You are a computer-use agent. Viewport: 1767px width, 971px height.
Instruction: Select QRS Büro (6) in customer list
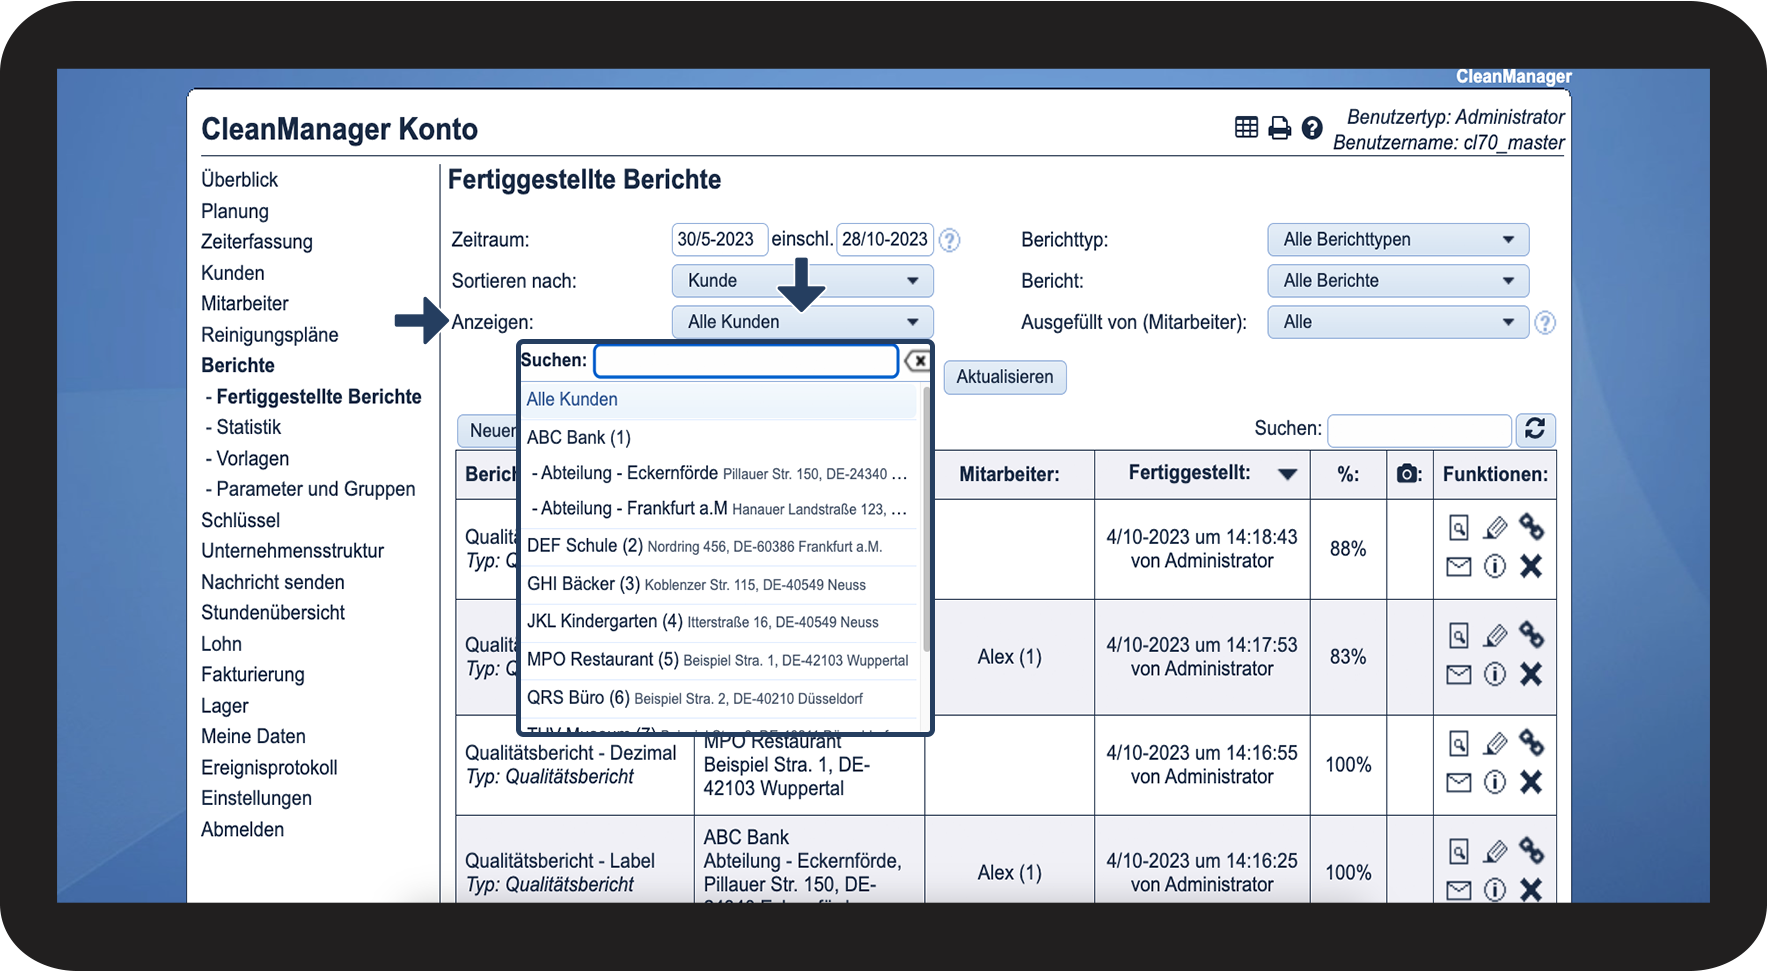click(719, 698)
